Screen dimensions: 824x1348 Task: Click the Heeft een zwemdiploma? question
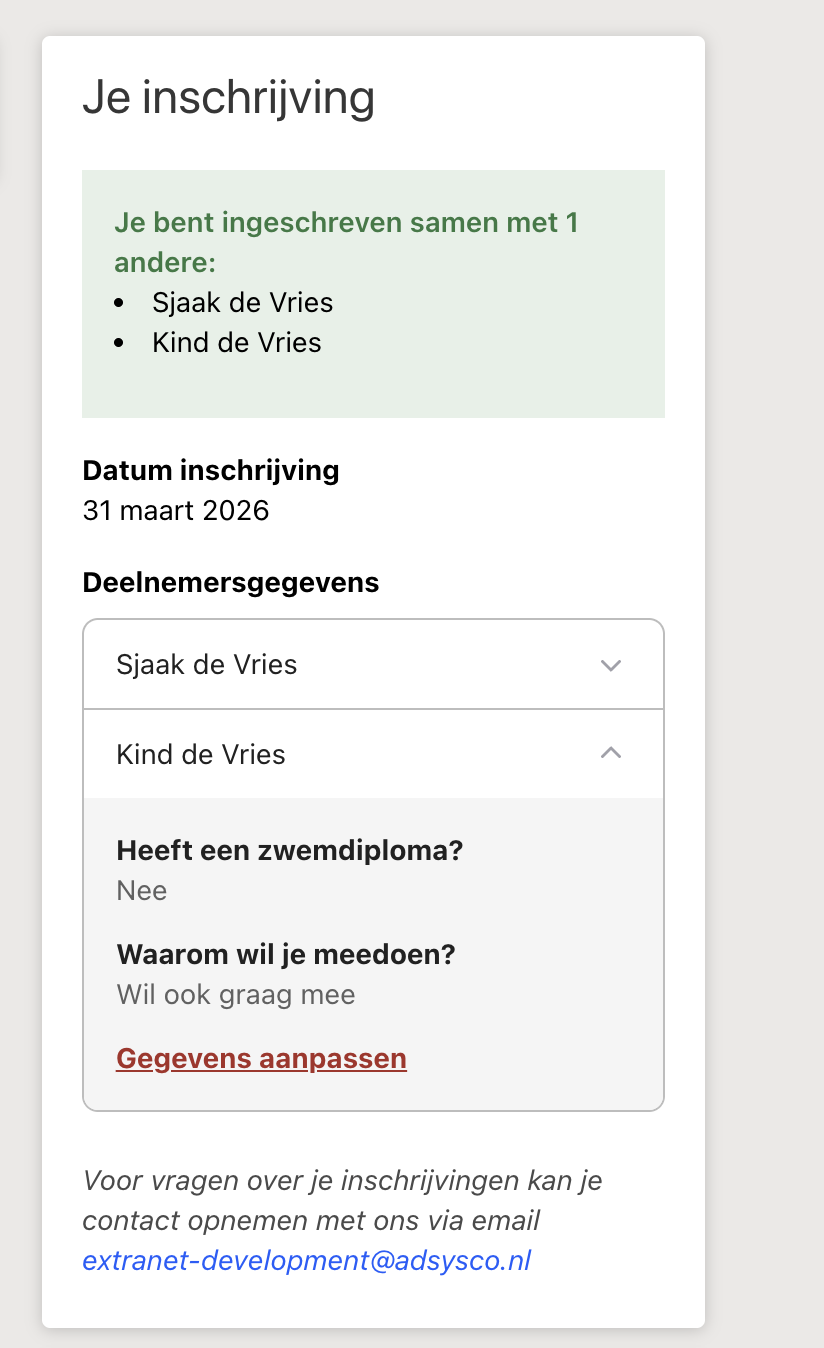tap(290, 850)
